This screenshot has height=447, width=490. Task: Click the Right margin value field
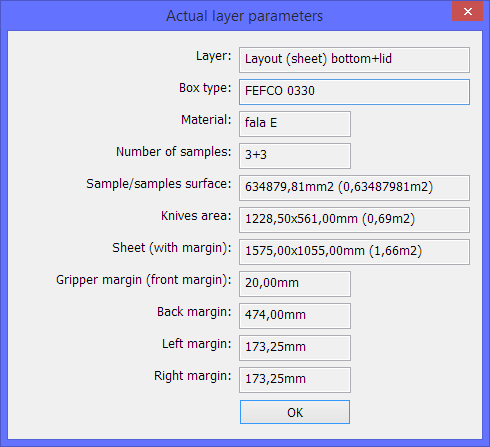pyautogui.click(x=295, y=380)
